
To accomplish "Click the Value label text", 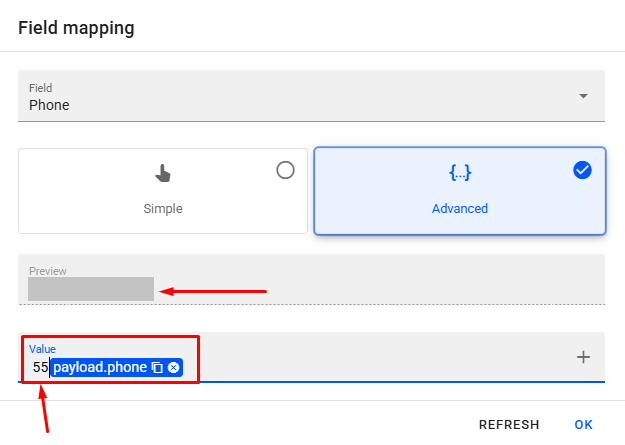I will coord(42,348).
